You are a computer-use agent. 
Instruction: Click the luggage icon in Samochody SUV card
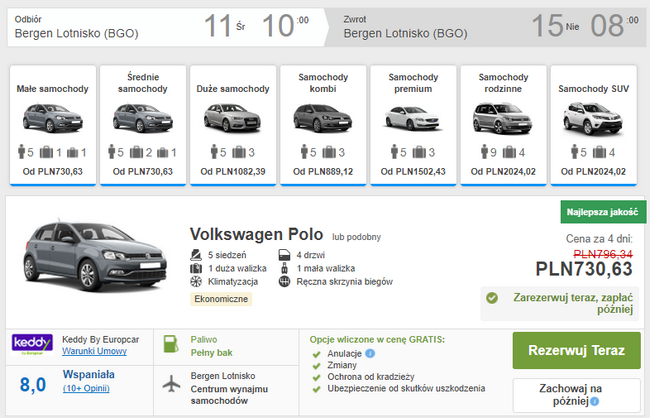point(599,152)
